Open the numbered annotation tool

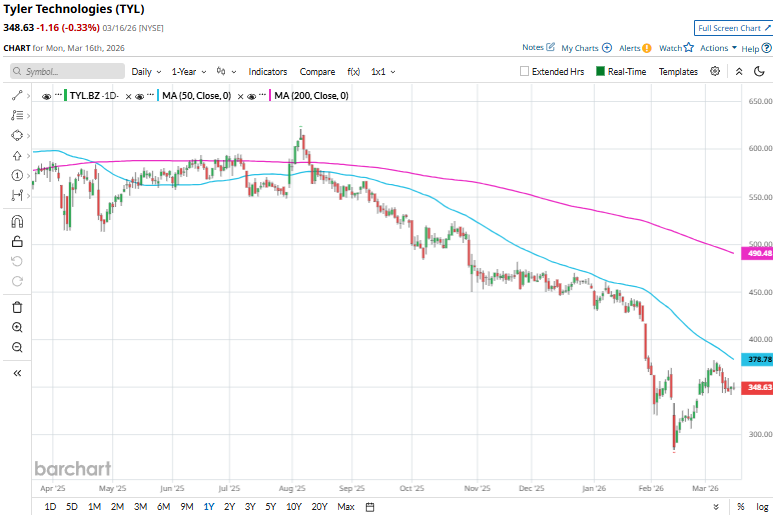[x=17, y=175]
